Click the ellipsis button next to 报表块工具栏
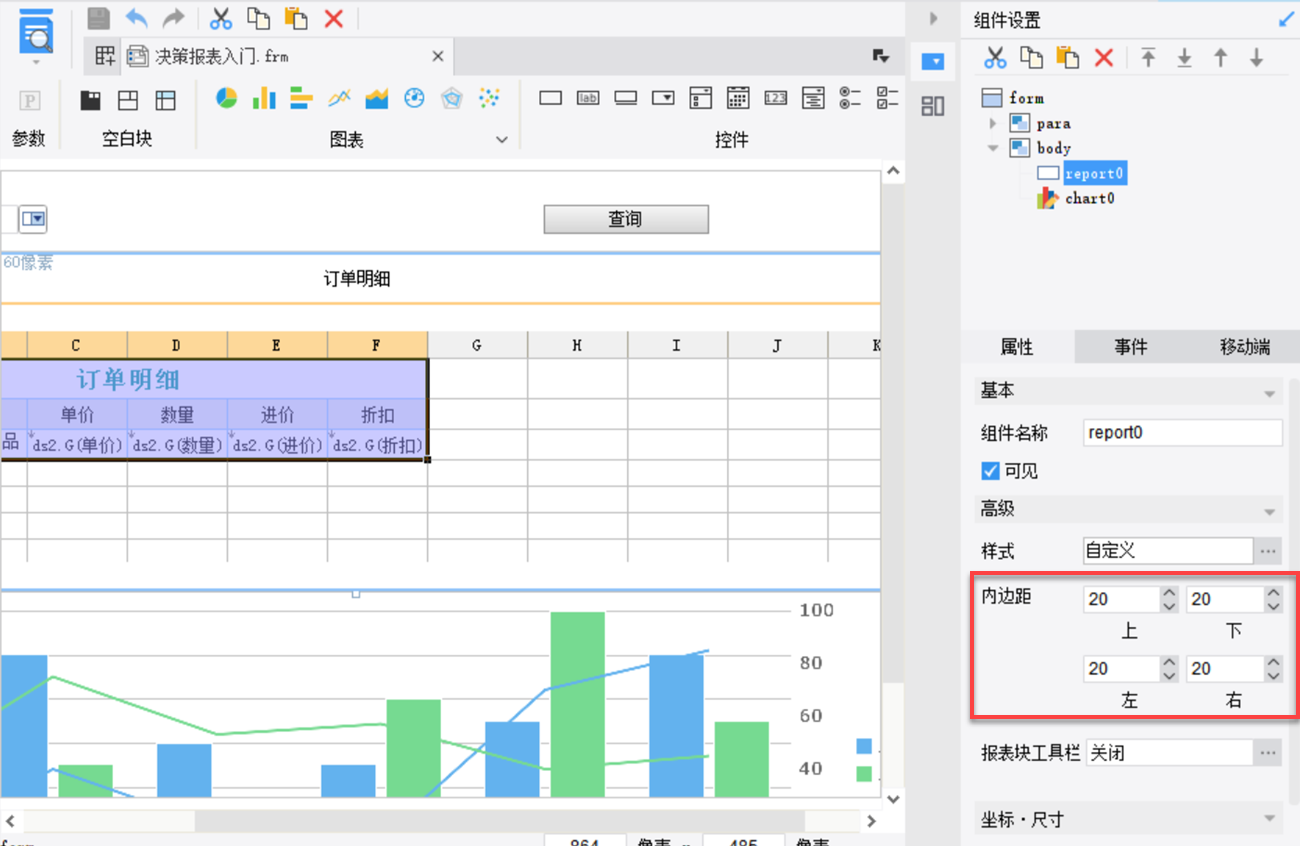Screen dimensions: 1300x846 1269,753
